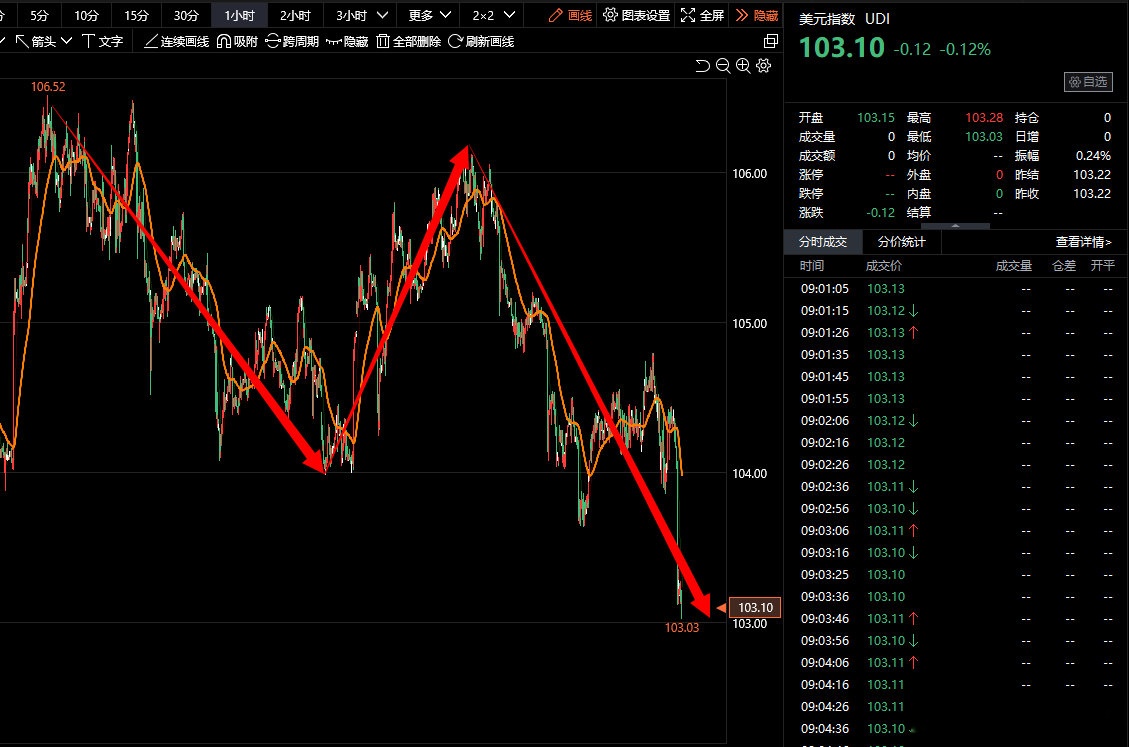Screen dimensions: 1129x747
Task: Click 全部删除 to delete all drawings
Action: (x=408, y=41)
